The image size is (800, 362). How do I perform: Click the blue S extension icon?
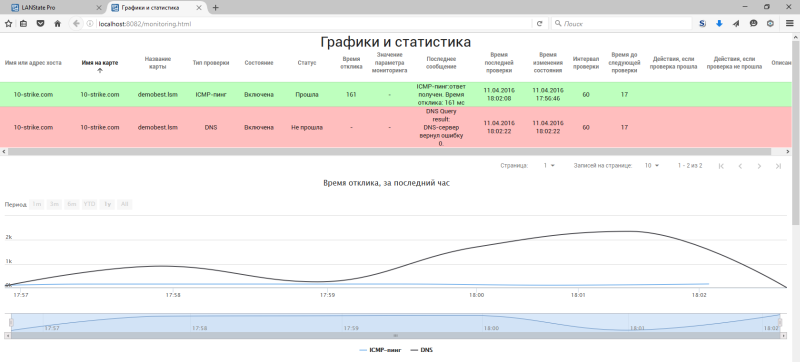703,23
